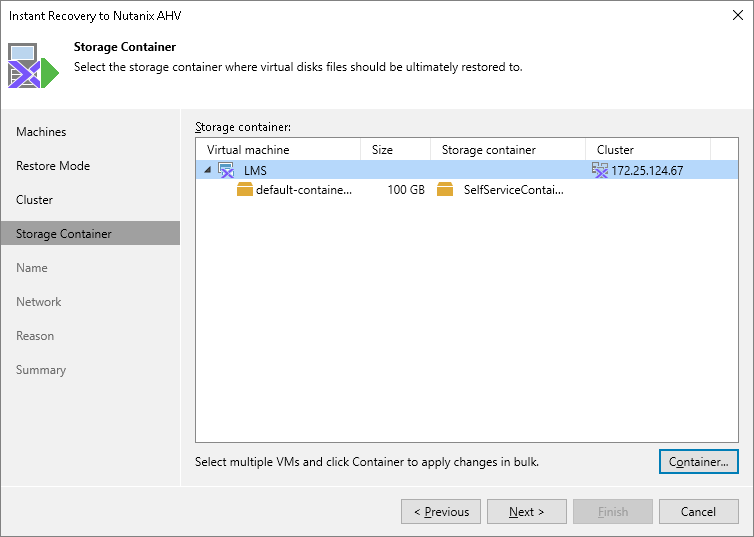
Task: Collapse the LMS tree node
Action: pos(208,170)
